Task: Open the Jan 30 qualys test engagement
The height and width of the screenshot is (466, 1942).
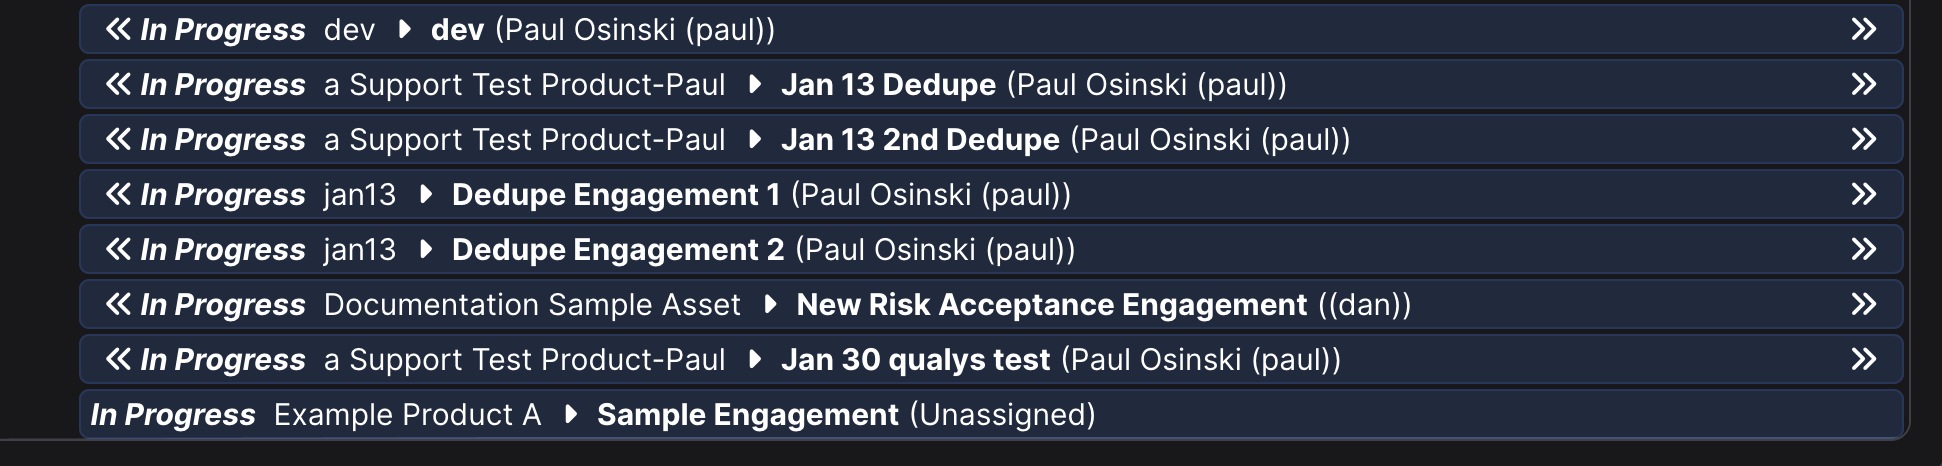Action: [915, 360]
